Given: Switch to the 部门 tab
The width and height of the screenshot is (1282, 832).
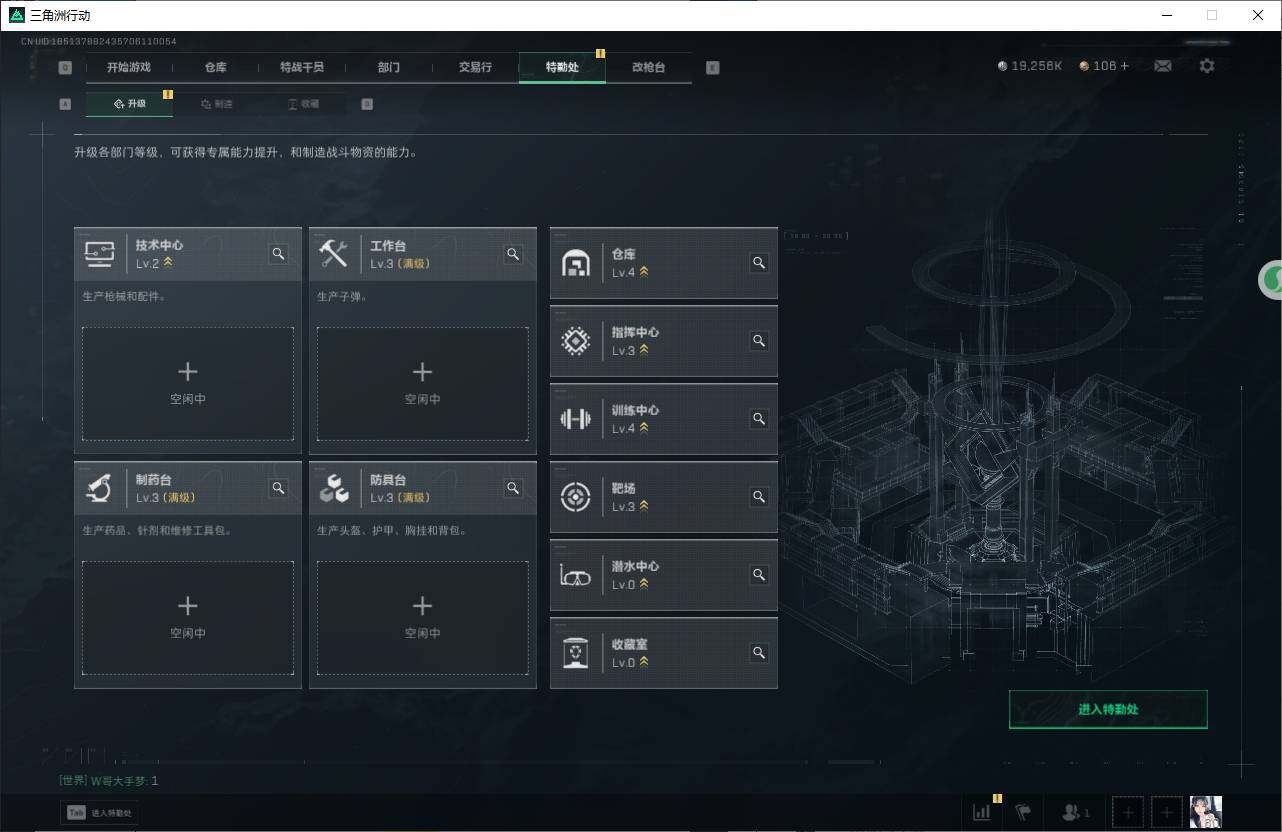Looking at the screenshot, I should [389, 67].
